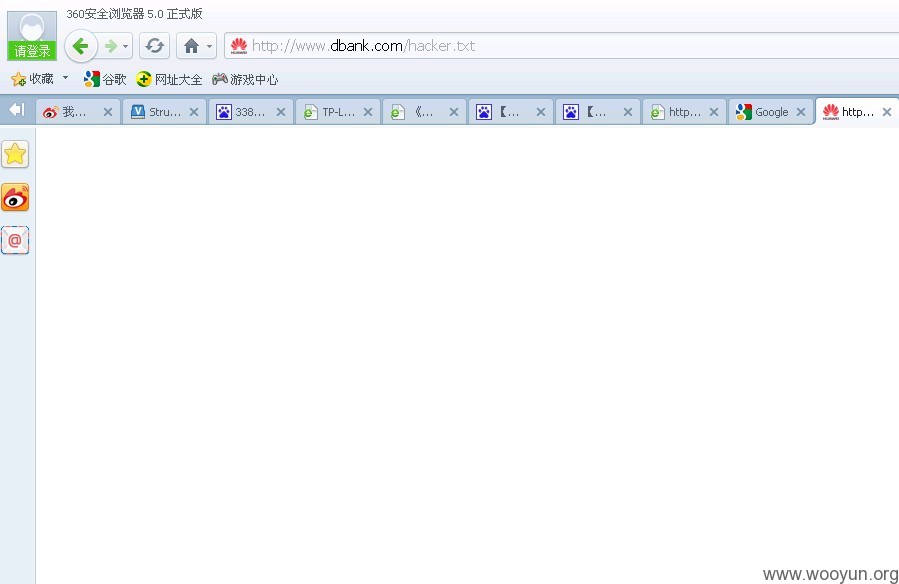Switch to the Stru... tab
The height and width of the screenshot is (584, 899).
(165, 112)
